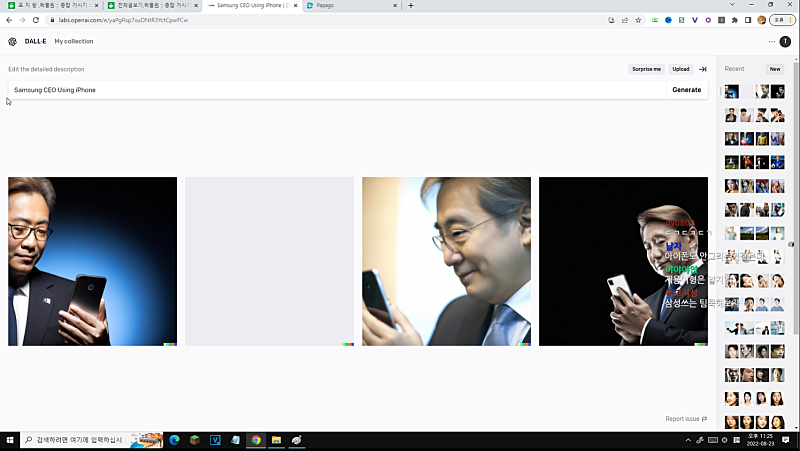This screenshot has width=800, height=451.
Task: Open the Chrome profile avatar
Action: point(762,20)
